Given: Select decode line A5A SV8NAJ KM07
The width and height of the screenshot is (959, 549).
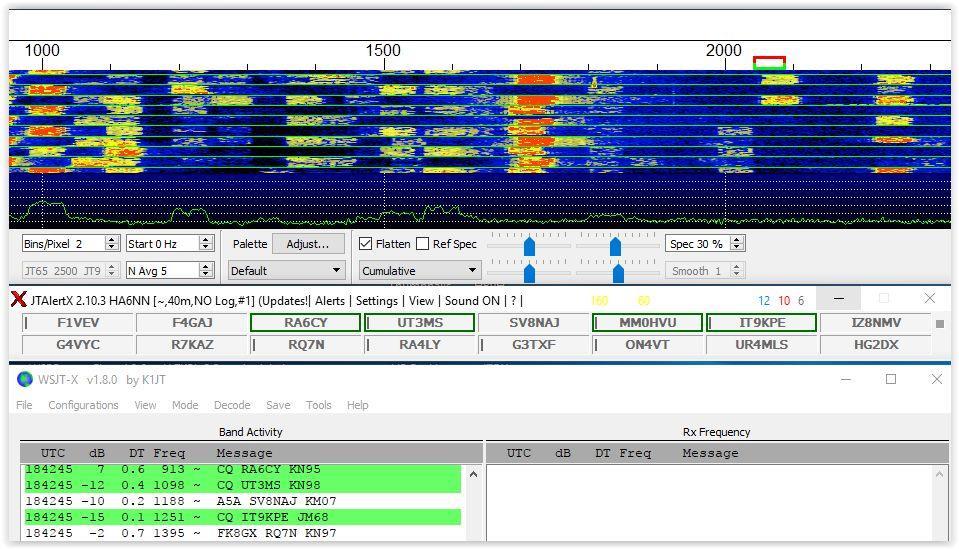Looking at the screenshot, I should point(242,501).
